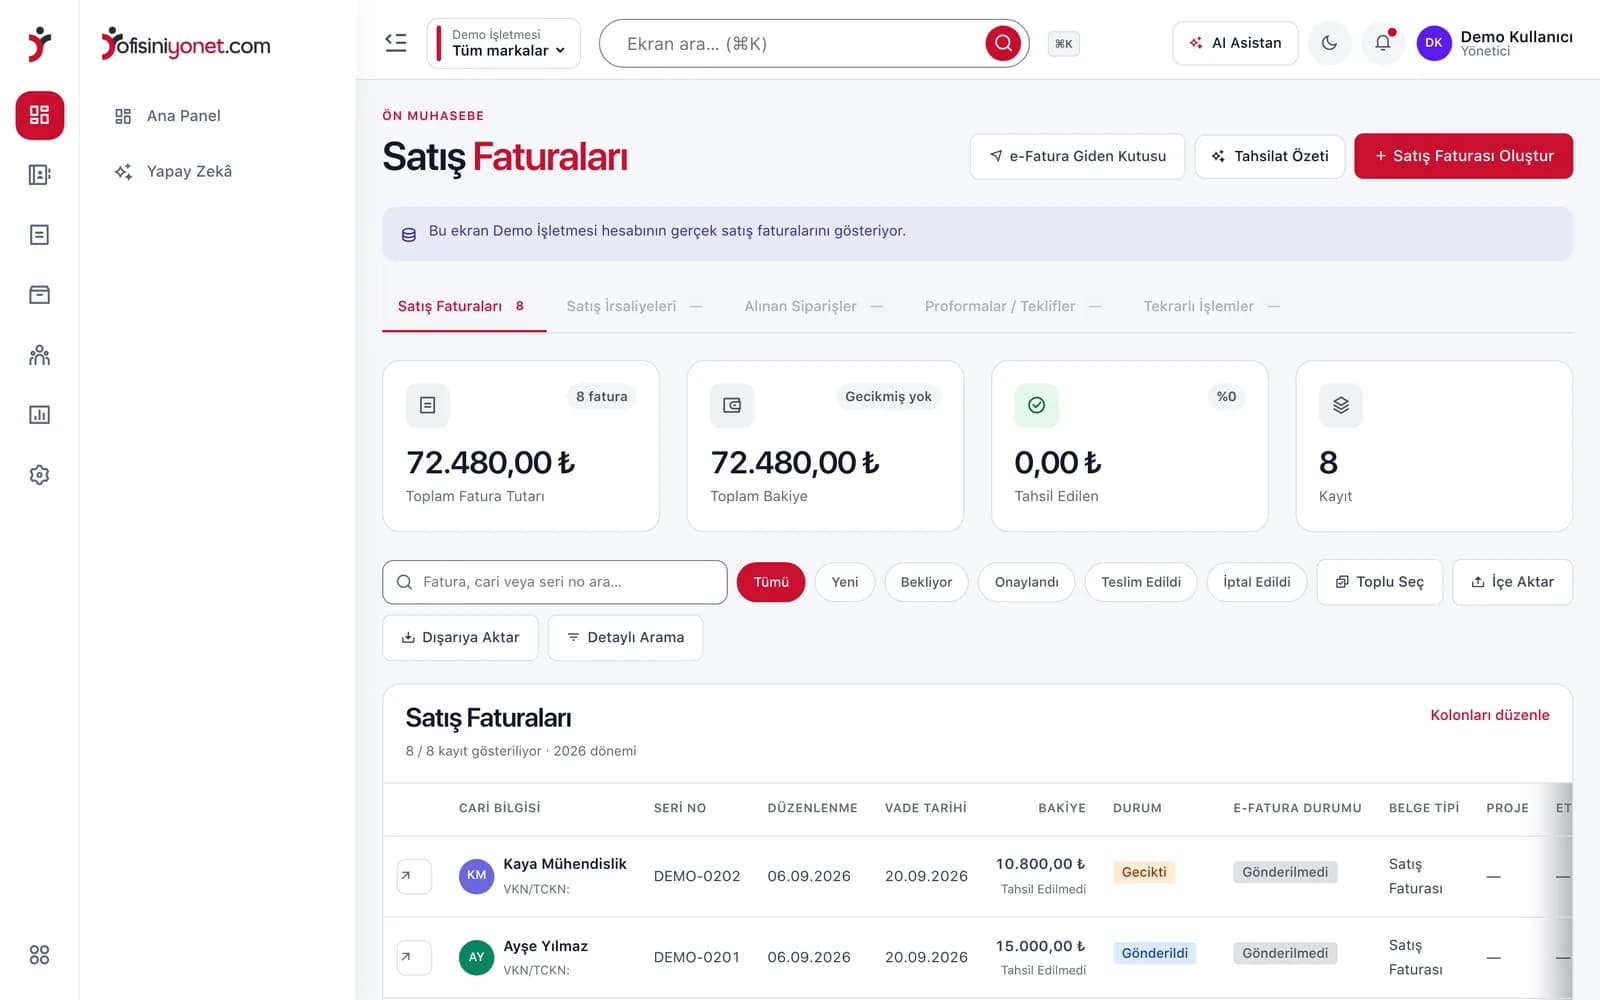This screenshot has width=1600, height=1000.
Task: Open the Demo Kullanıcı profile menu
Action: [x=1494, y=43]
